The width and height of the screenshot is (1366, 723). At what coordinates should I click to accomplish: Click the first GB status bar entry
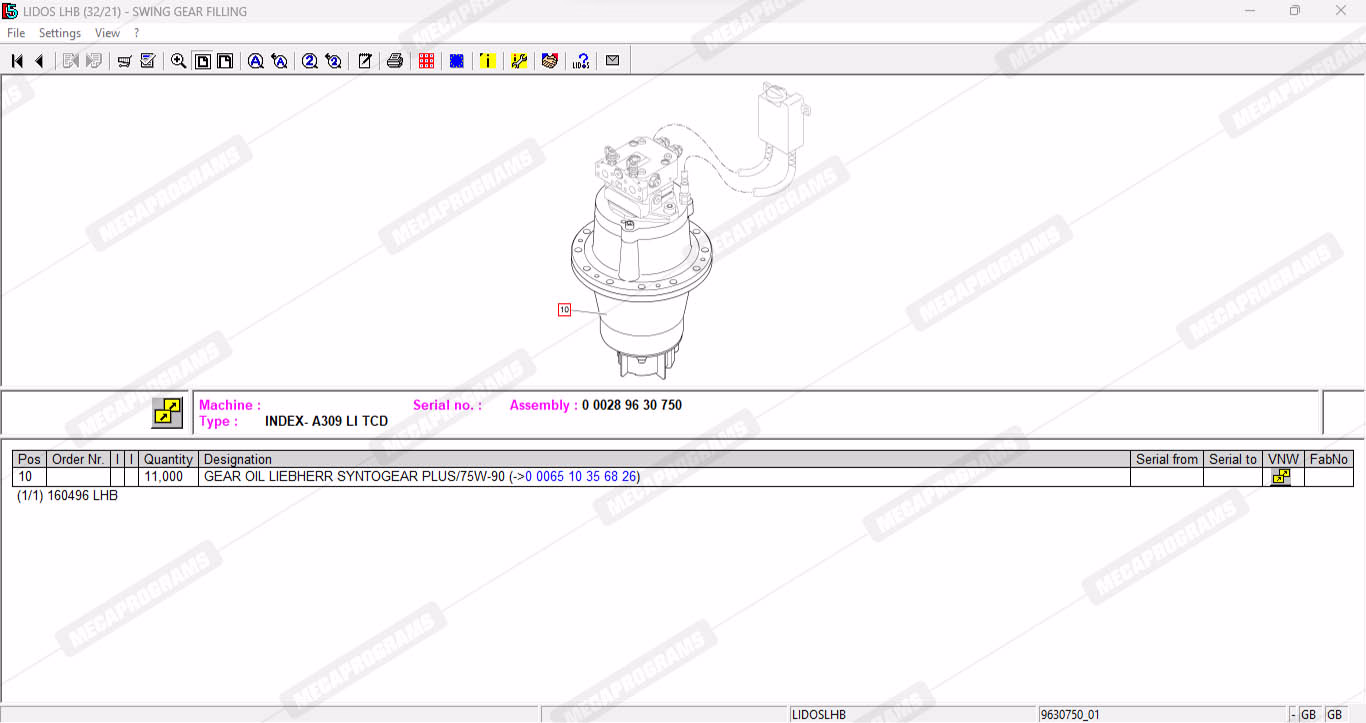coord(1308,715)
